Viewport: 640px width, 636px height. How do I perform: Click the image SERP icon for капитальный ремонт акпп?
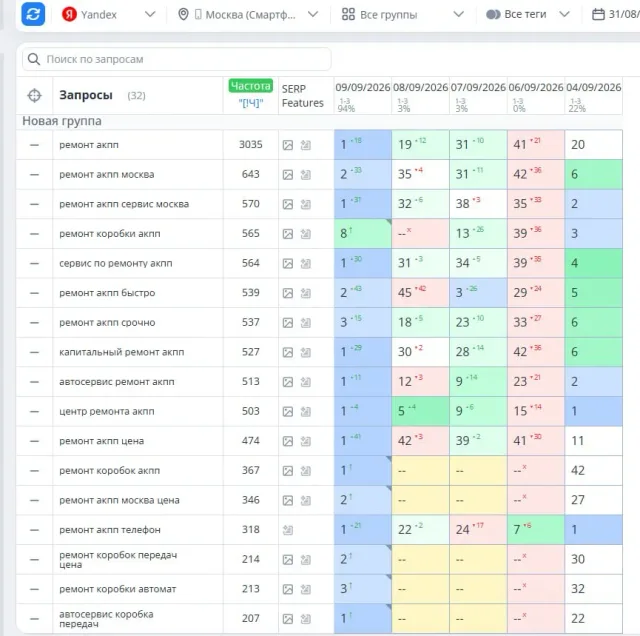pyautogui.click(x=288, y=352)
